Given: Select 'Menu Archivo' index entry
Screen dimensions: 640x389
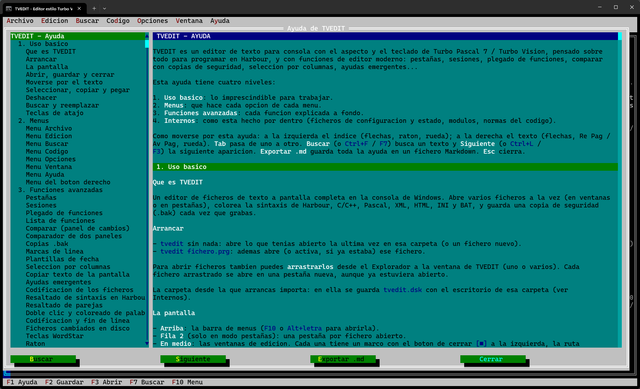Looking at the screenshot, I should pyautogui.click(x=49, y=128).
